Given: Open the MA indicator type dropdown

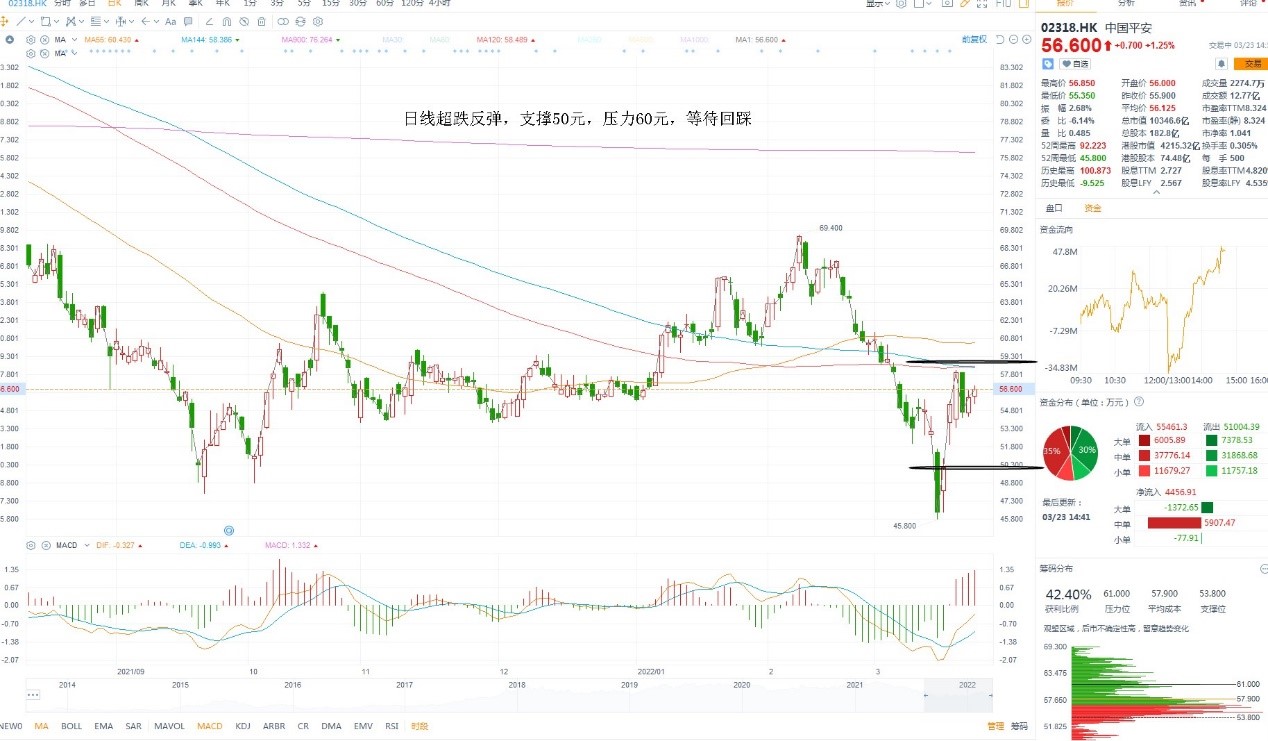Looking at the screenshot, I should pyautogui.click(x=74, y=40).
